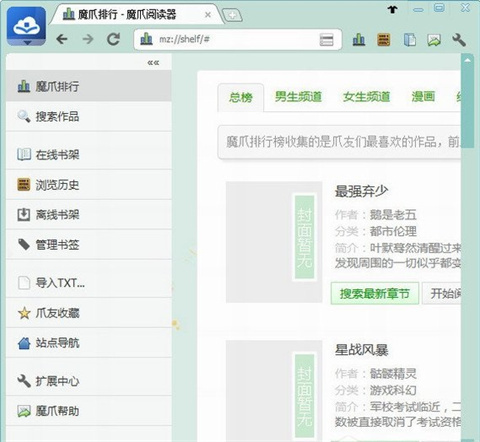Click the magnifier icon beside 搜索作品
The height and width of the screenshot is (442, 480).
(x=24, y=116)
